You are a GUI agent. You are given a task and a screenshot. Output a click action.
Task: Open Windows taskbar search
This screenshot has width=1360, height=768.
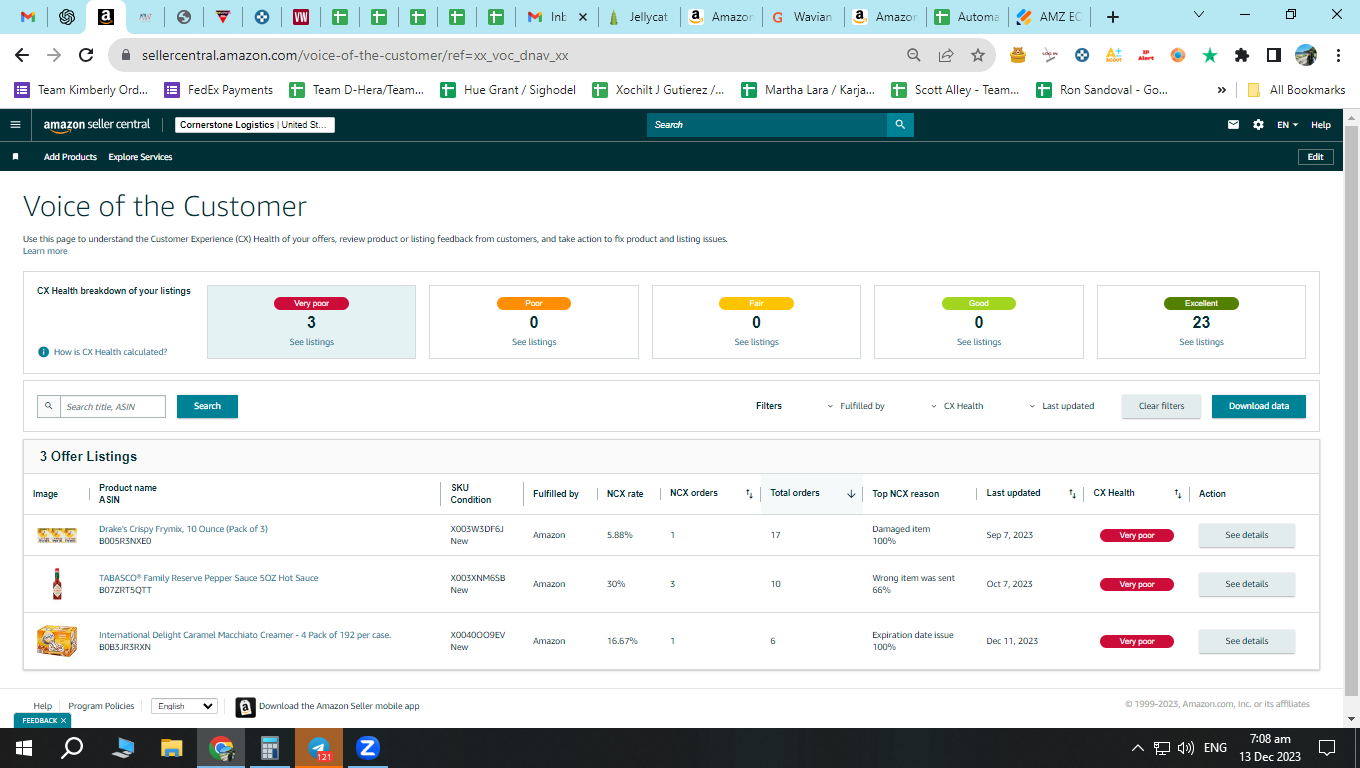pos(72,748)
